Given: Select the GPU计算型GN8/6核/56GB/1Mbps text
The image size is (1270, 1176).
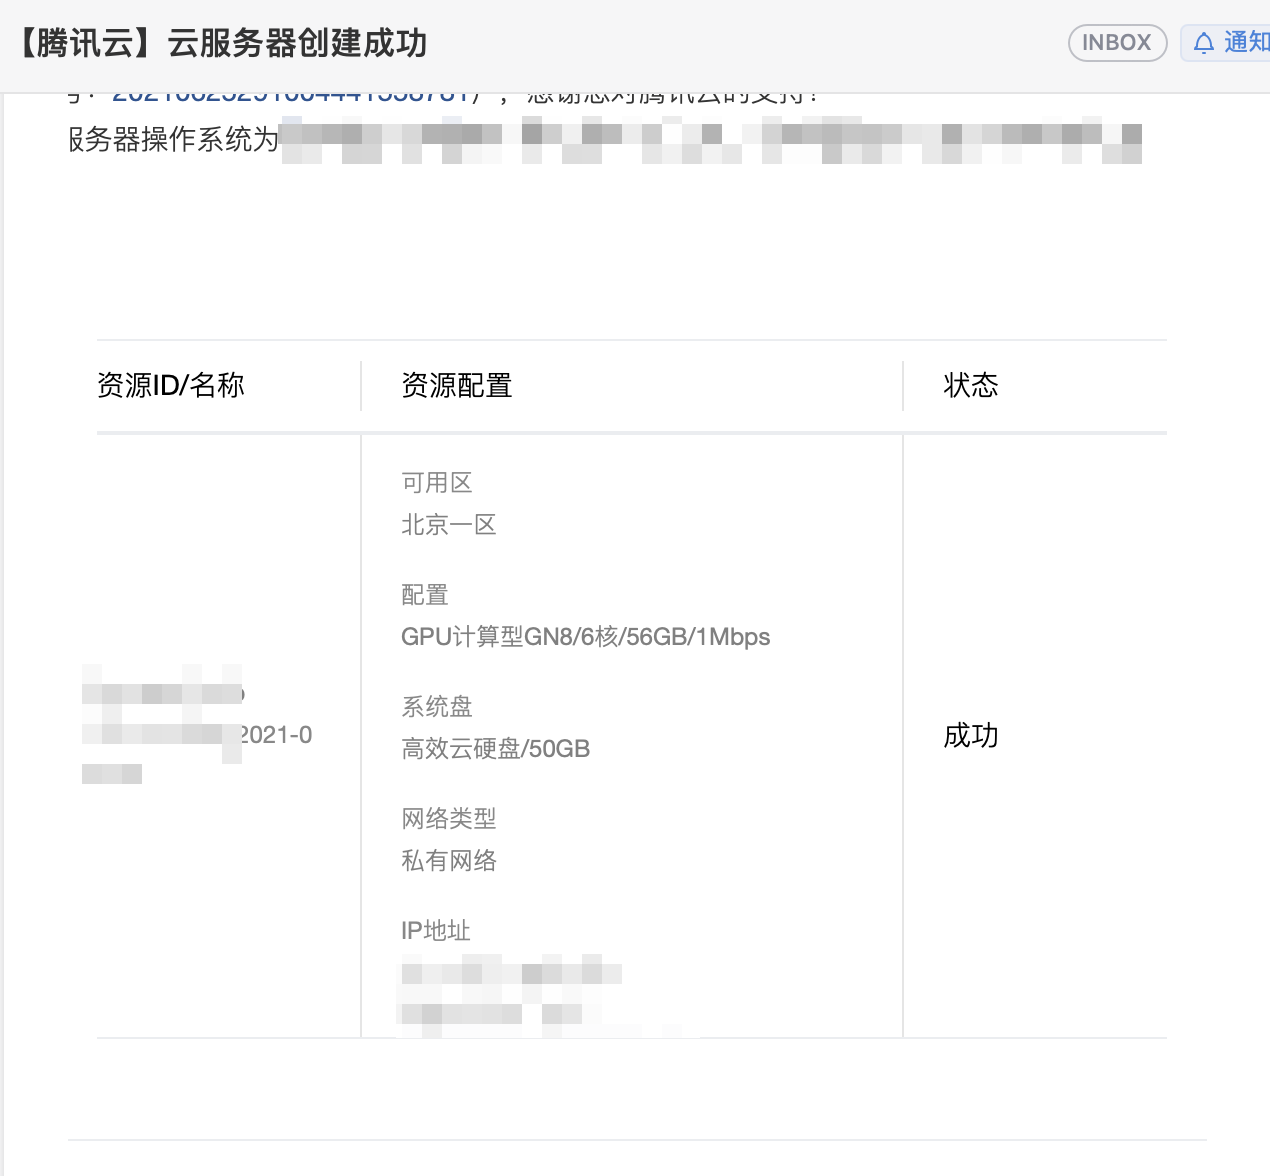Looking at the screenshot, I should tap(586, 637).
